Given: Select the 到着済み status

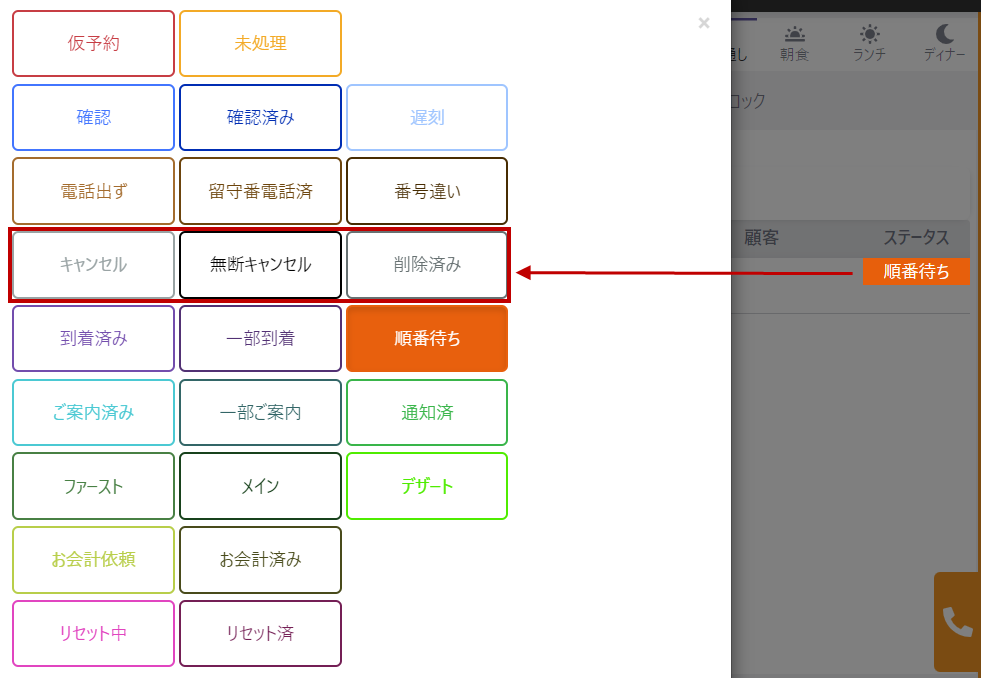Looking at the screenshot, I should point(93,338).
